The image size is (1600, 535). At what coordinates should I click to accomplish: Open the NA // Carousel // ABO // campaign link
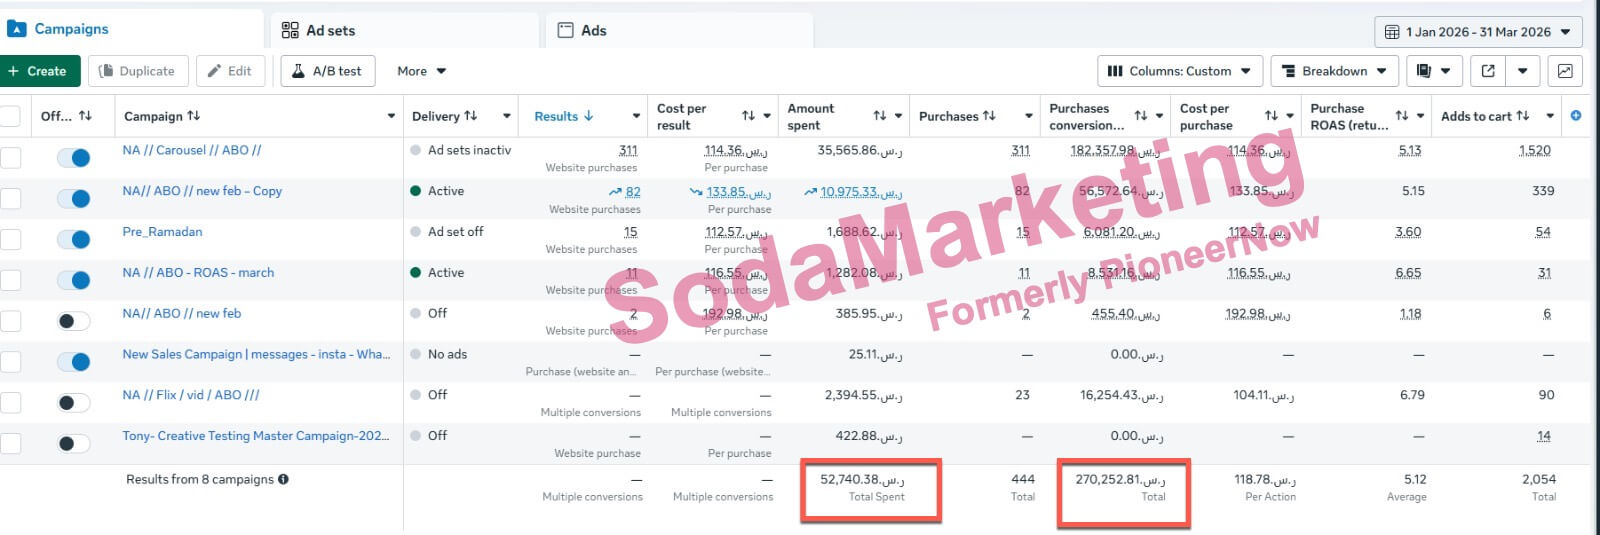[192, 150]
